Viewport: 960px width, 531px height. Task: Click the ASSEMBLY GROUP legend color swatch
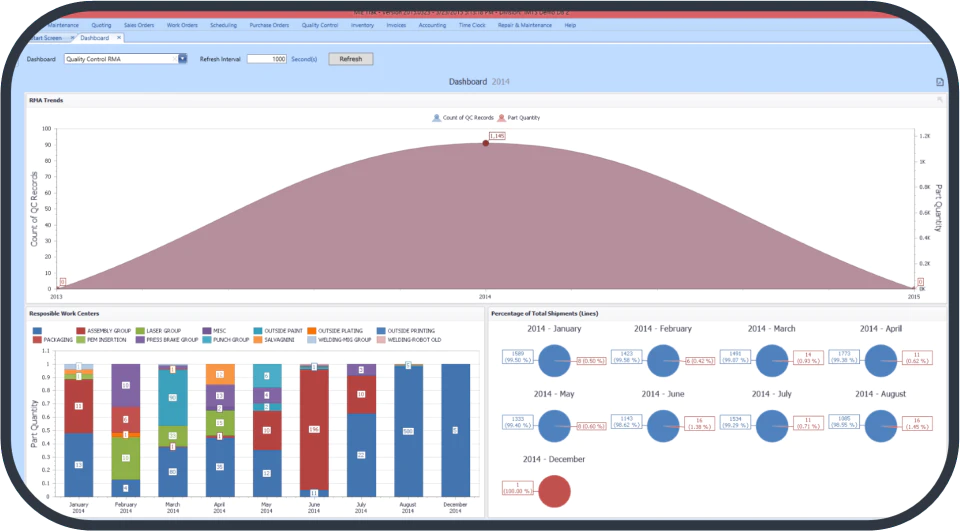(80, 331)
